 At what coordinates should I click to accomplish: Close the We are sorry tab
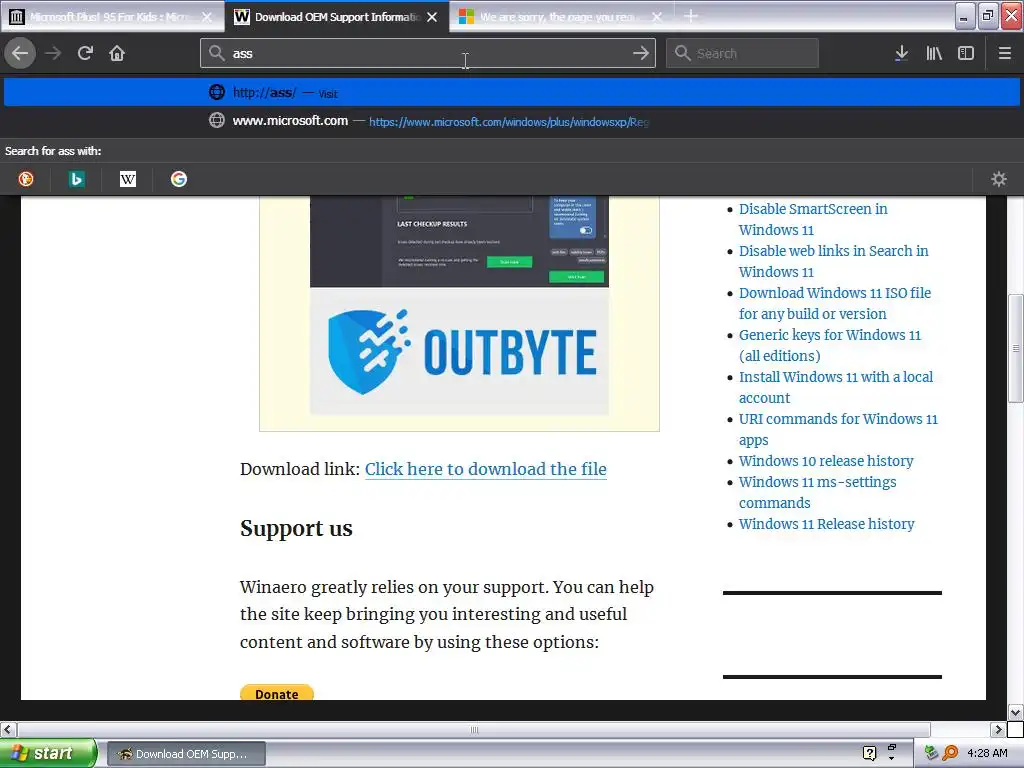pos(656,17)
